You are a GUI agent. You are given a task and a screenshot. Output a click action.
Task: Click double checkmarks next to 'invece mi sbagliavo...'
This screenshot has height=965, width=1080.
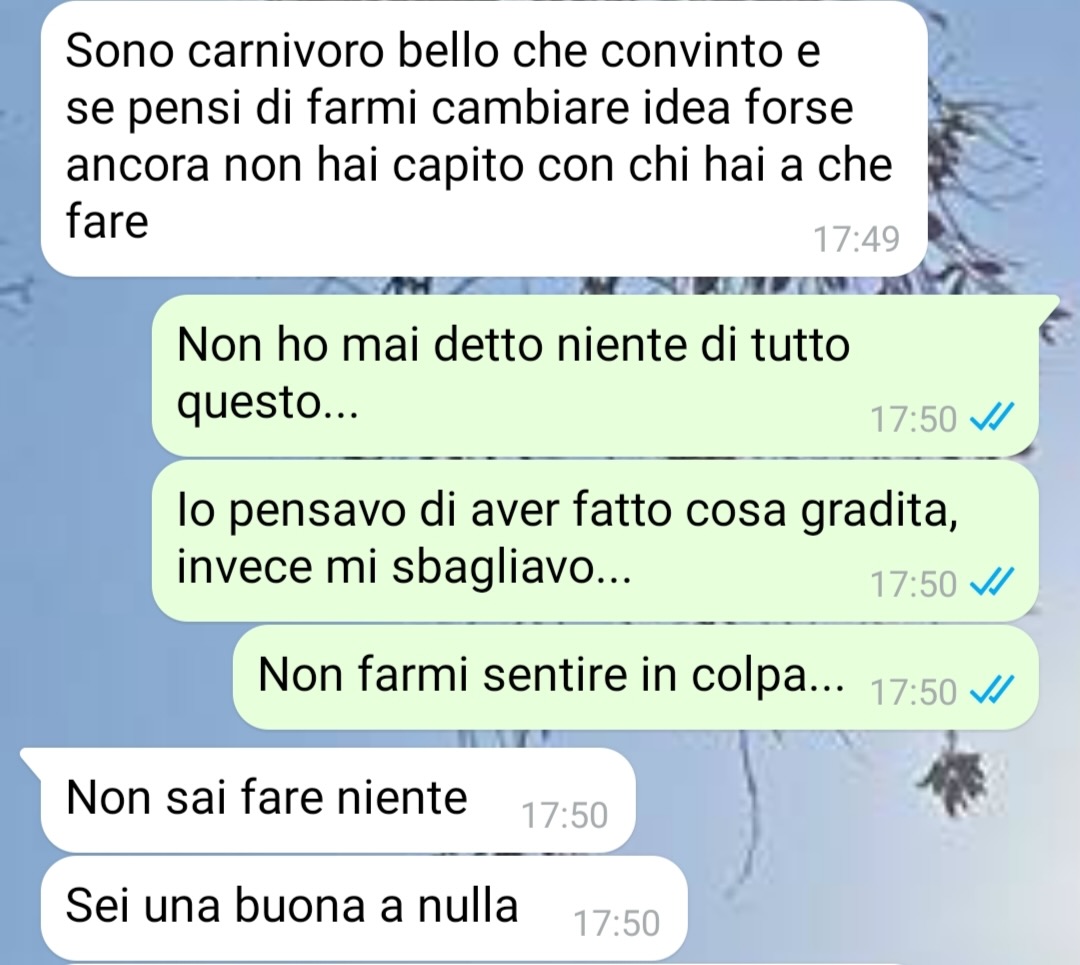pyautogui.click(x=992, y=582)
